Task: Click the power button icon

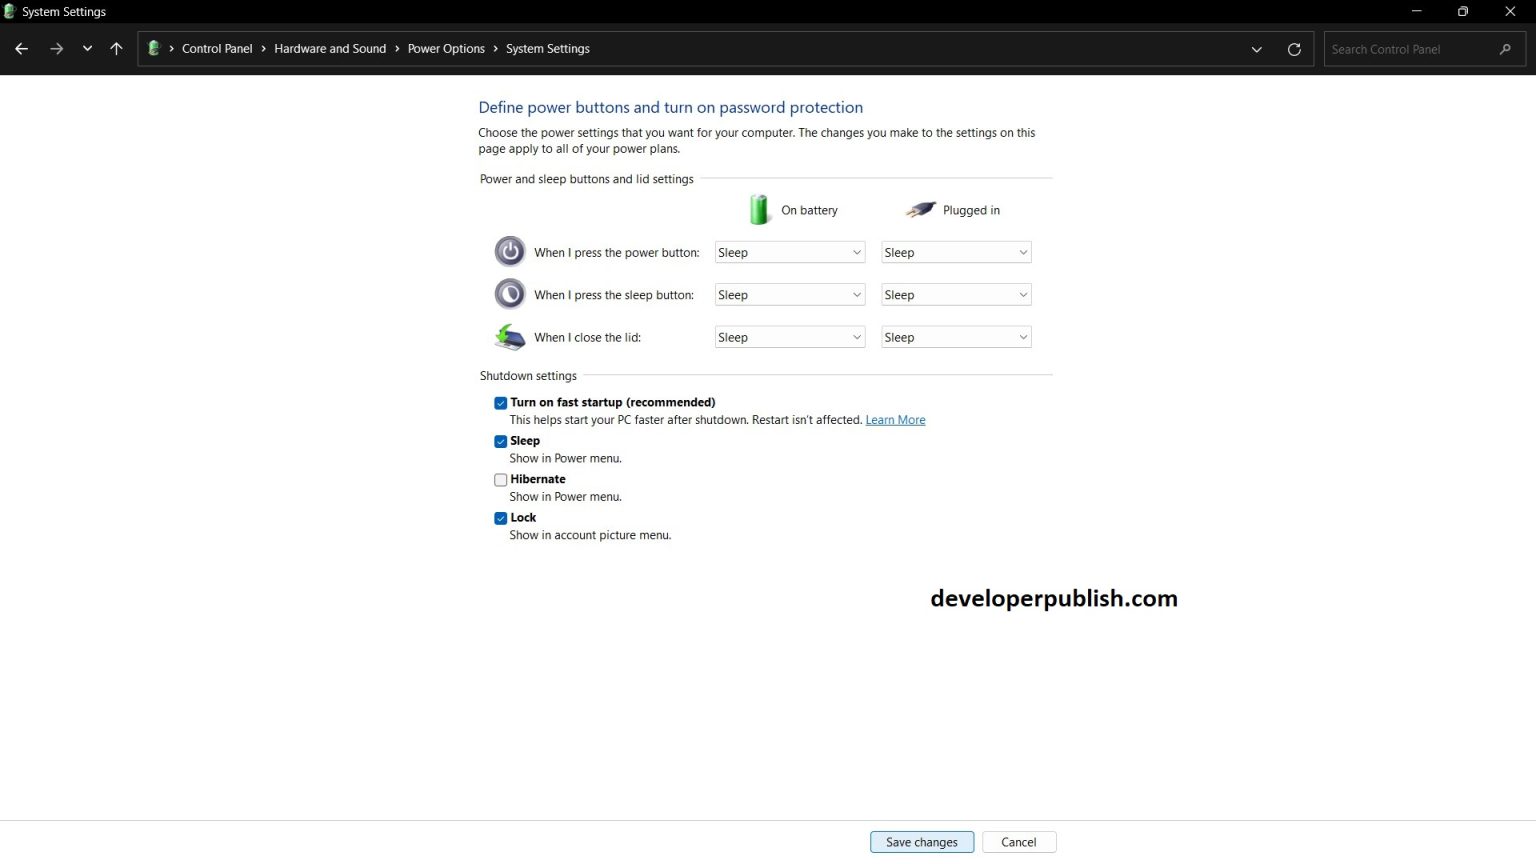Action: pyautogui.click(x=509, y=251)
